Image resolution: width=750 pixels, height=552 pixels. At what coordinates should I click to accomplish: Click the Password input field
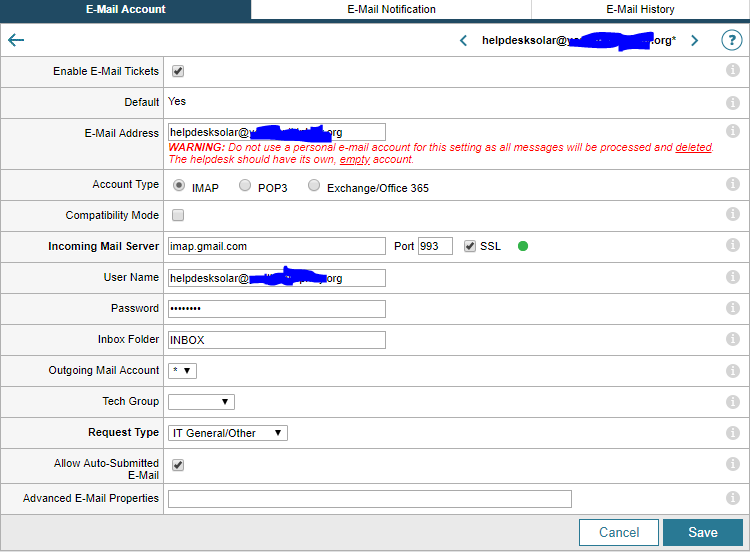276,309
